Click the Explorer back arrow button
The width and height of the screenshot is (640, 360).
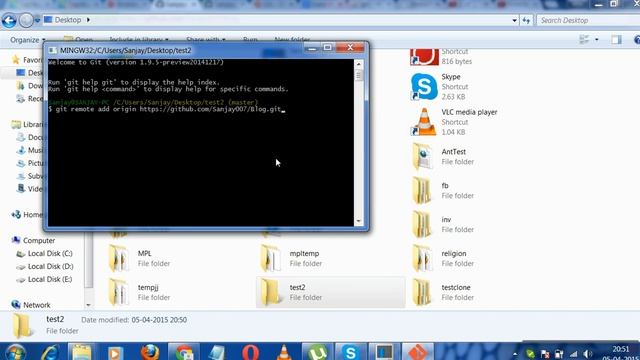(9, 20)
